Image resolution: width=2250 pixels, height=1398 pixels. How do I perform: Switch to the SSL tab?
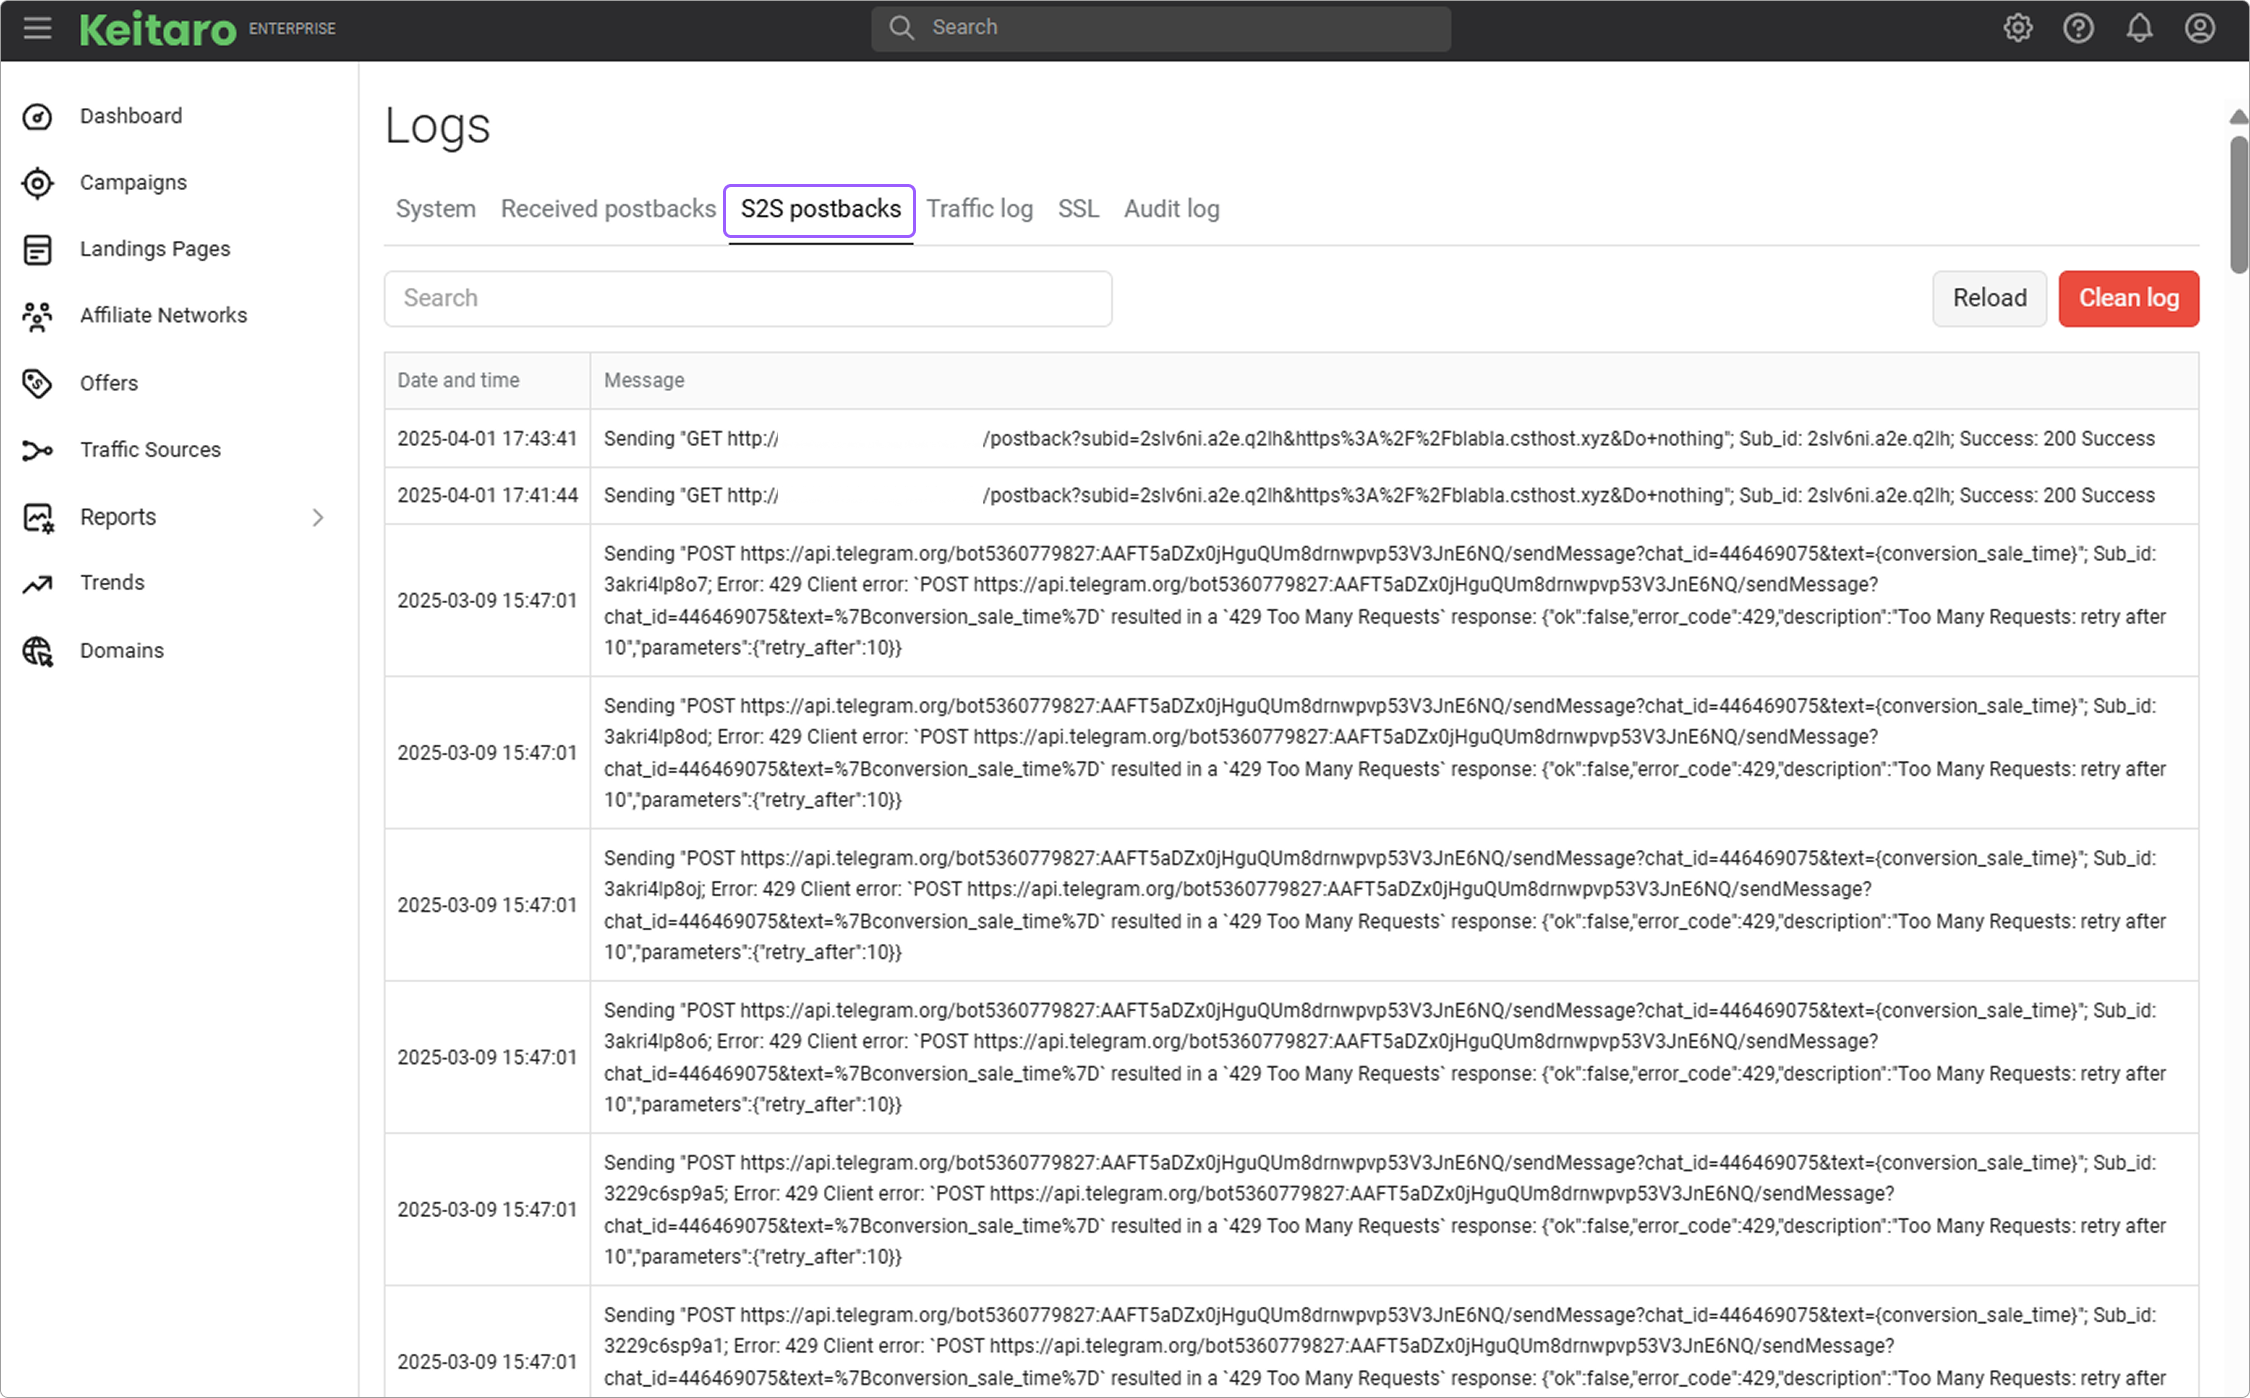(x=1078, y=209)
